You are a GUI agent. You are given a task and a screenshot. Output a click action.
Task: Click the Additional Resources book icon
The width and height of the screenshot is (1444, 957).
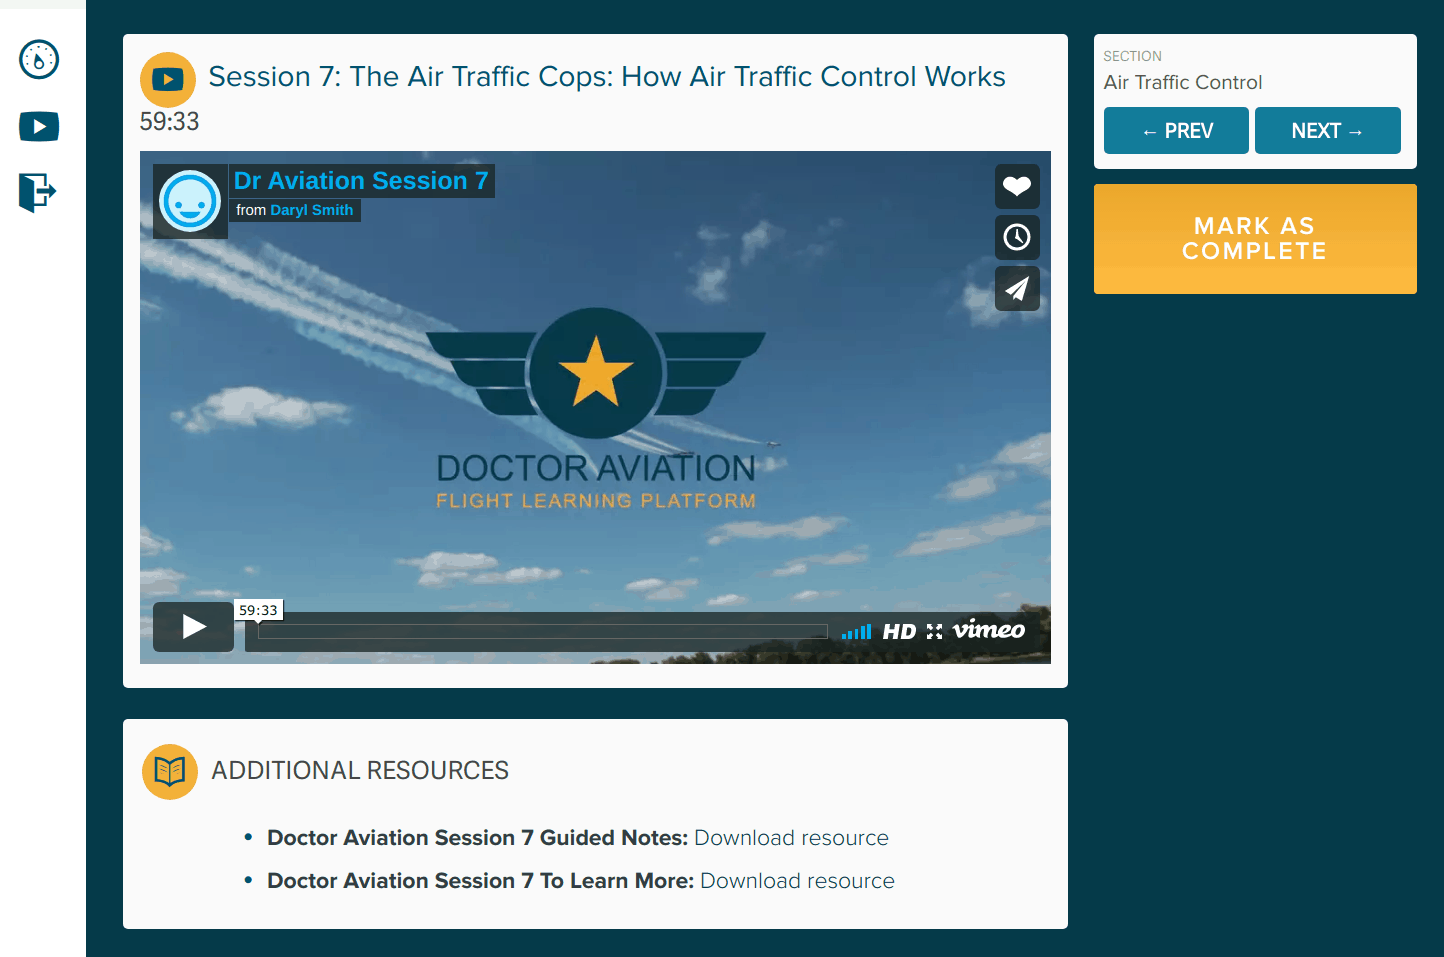click(x=170, y=772)
